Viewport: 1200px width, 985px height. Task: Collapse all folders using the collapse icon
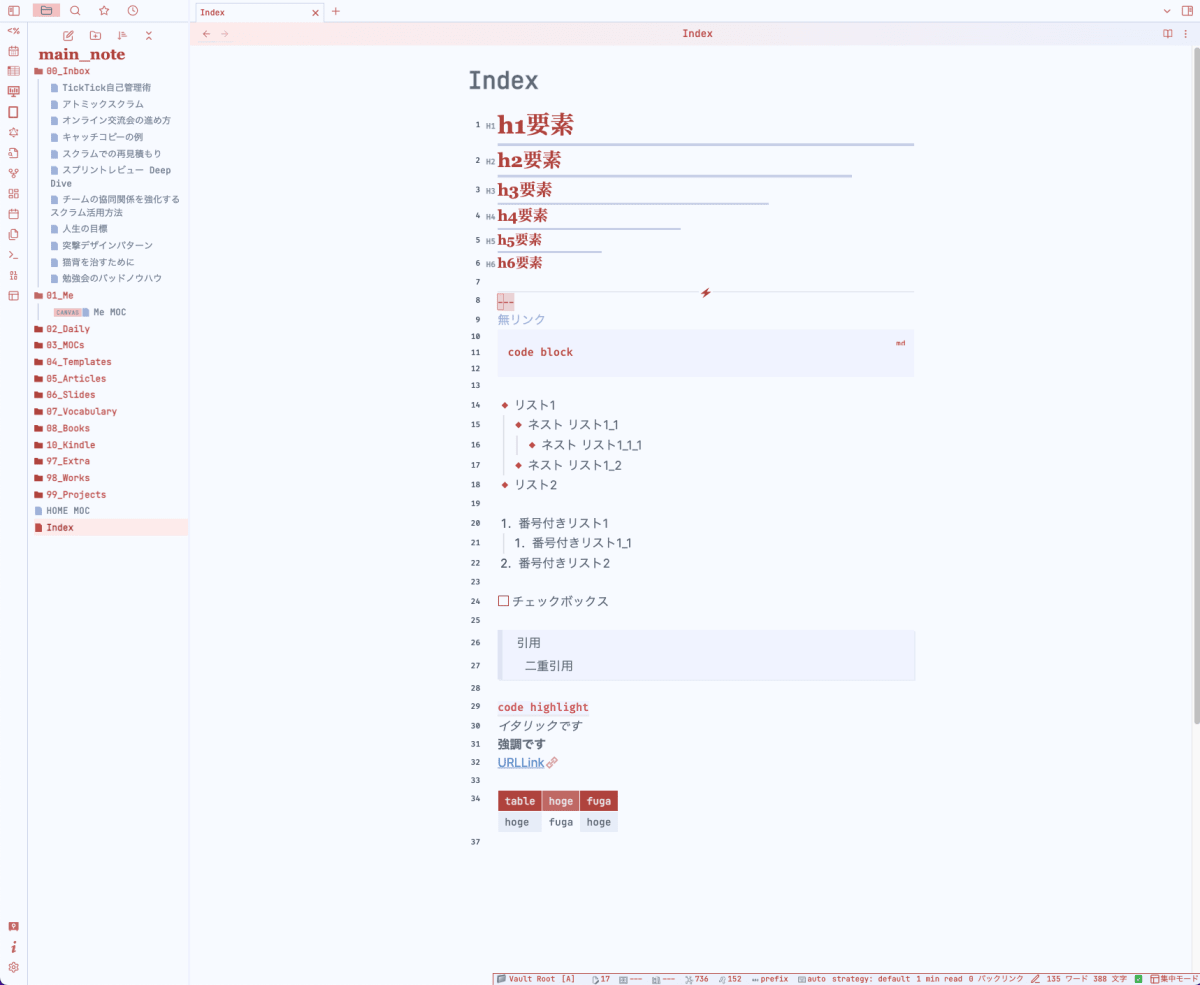pos(148,35)
